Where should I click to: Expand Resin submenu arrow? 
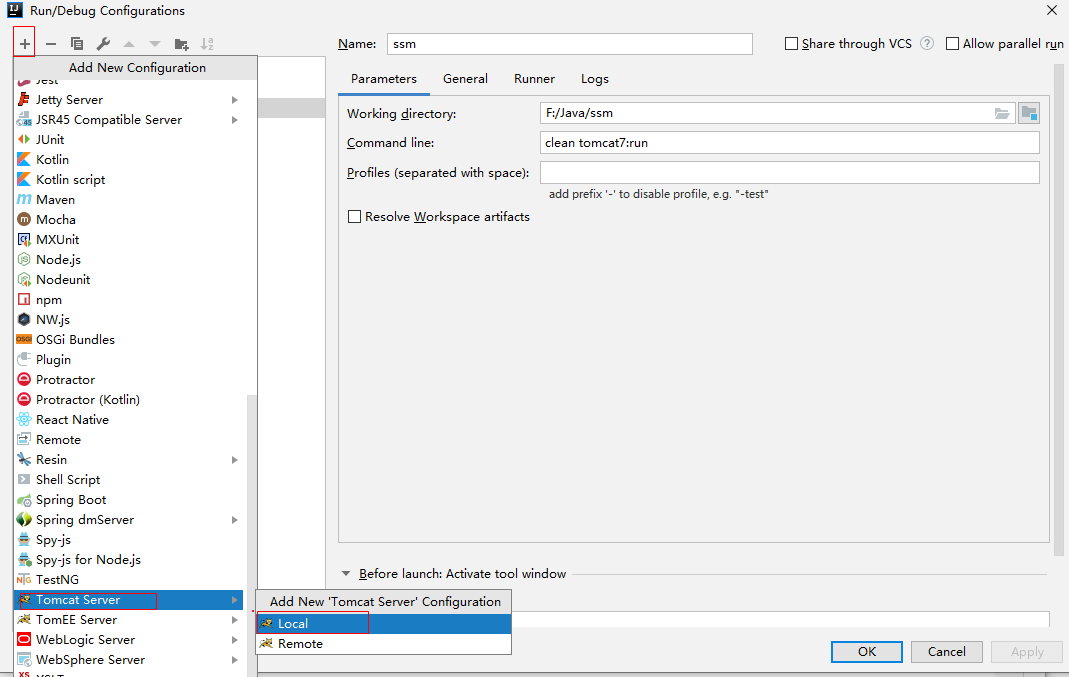click(235, 460)
